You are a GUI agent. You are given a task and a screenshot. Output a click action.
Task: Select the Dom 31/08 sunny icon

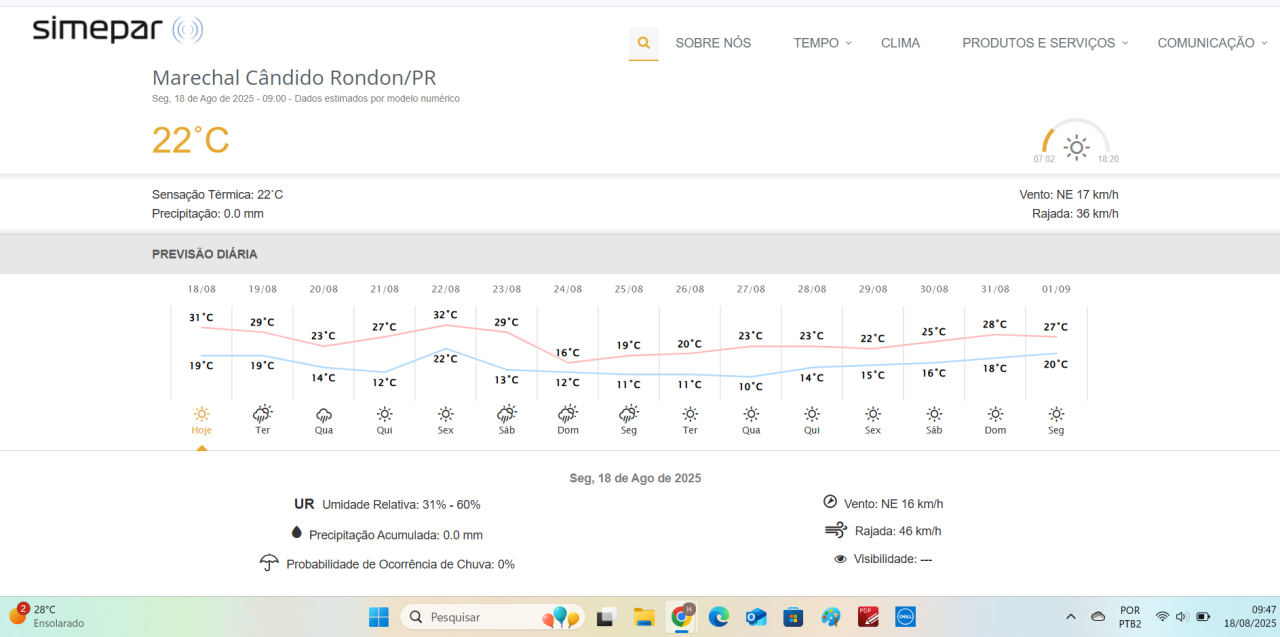point(995,413)
